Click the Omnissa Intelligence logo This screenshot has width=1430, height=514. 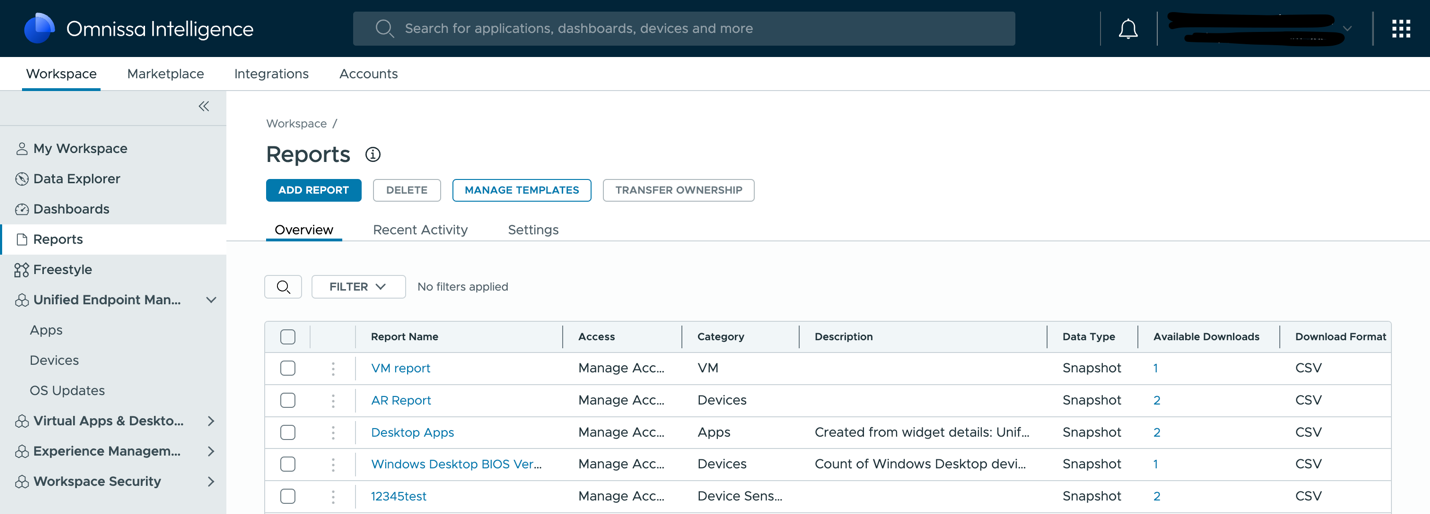[x=40, y=29]
